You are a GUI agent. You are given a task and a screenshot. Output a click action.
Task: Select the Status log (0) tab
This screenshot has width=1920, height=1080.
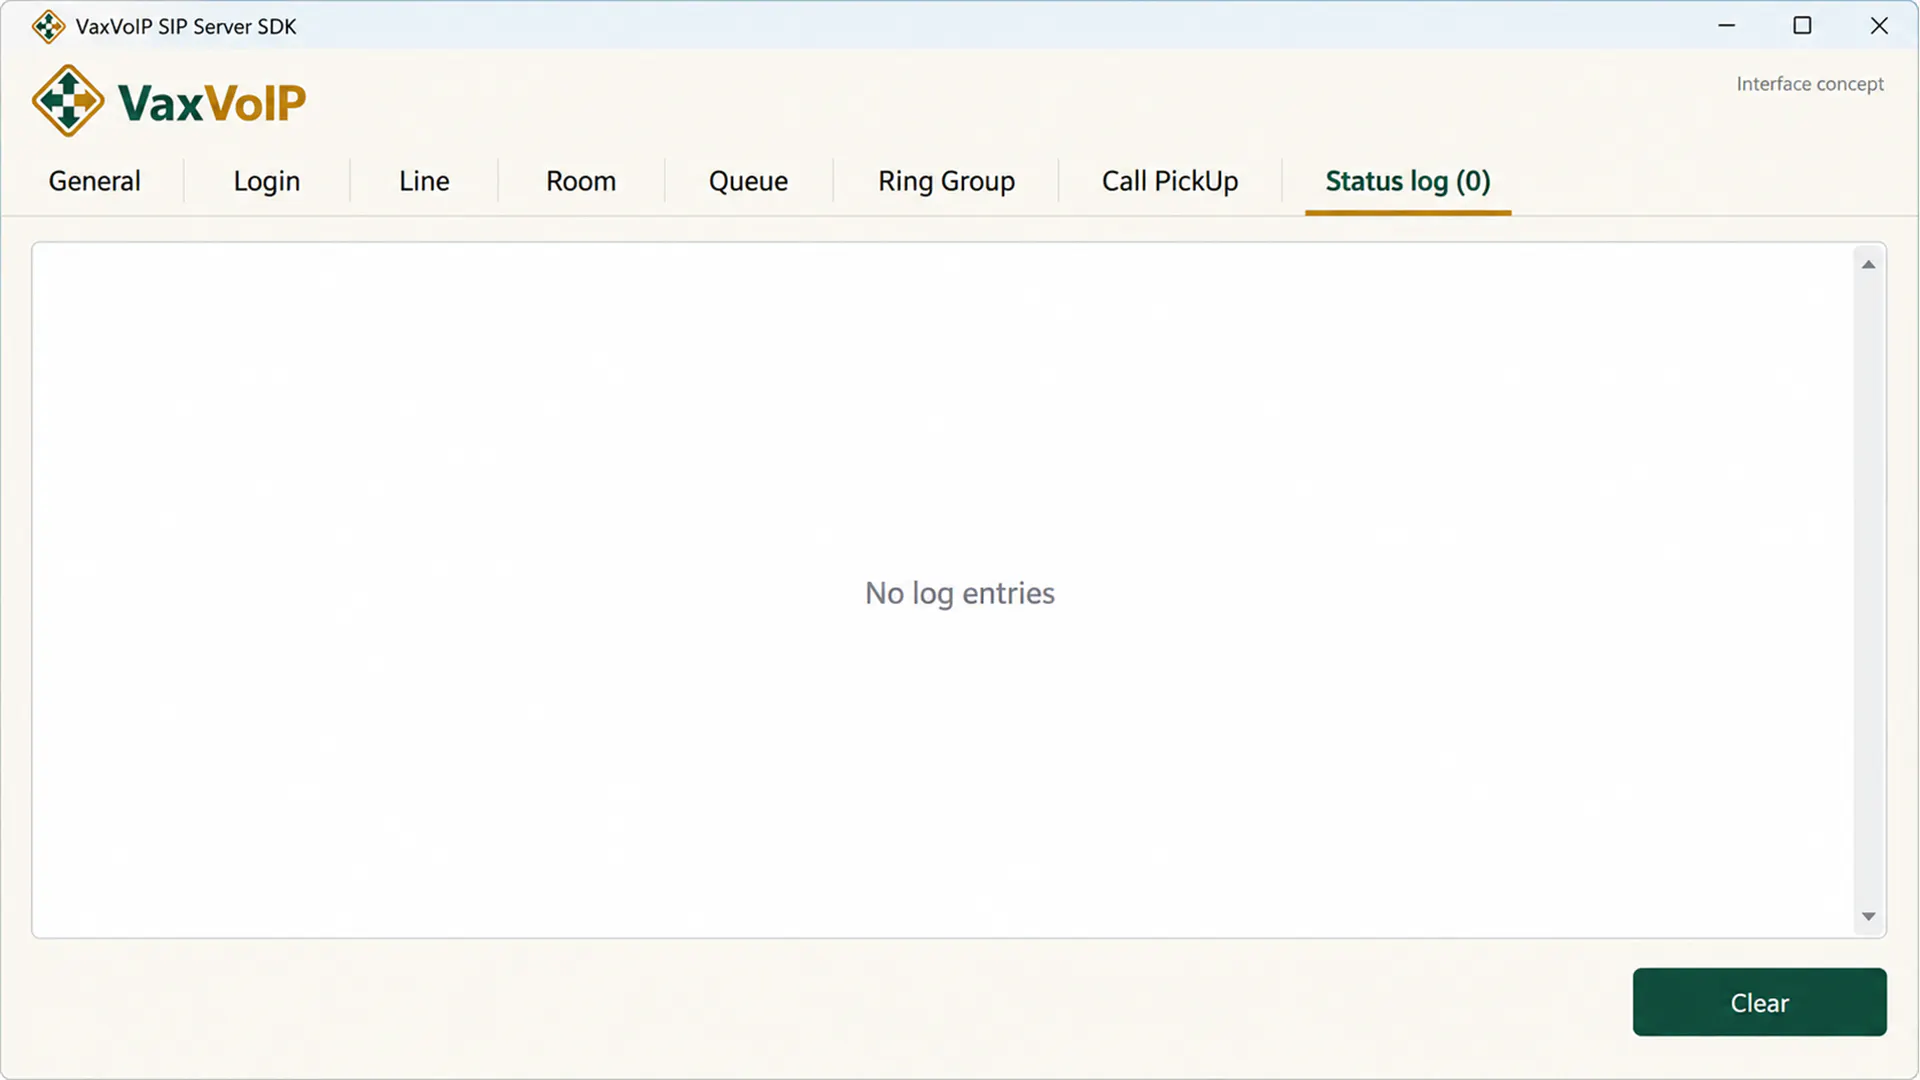click(x=1408, y=181)
